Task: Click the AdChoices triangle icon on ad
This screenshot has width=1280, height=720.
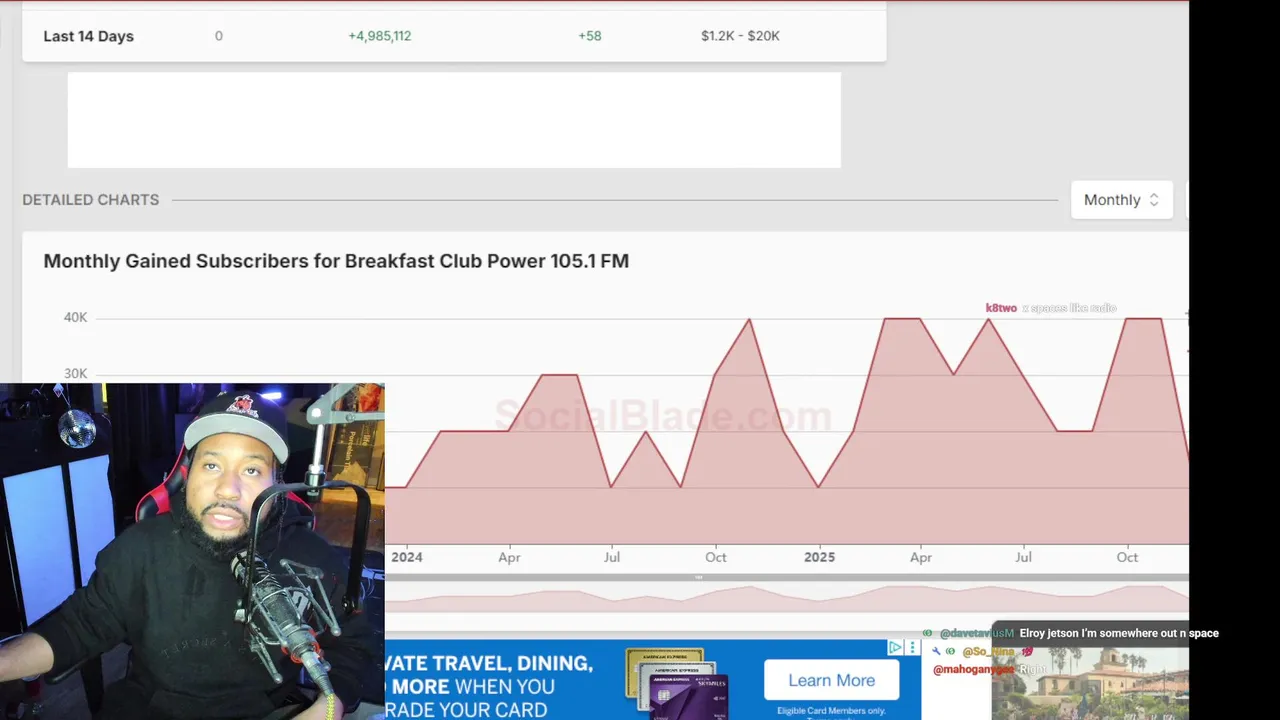Action: point(896,648)
